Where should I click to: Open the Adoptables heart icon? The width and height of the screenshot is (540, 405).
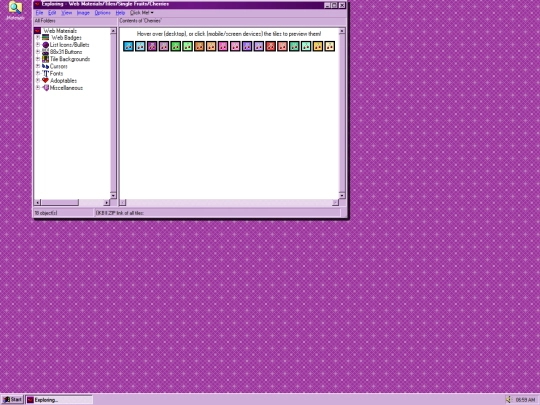click(45, 81)
